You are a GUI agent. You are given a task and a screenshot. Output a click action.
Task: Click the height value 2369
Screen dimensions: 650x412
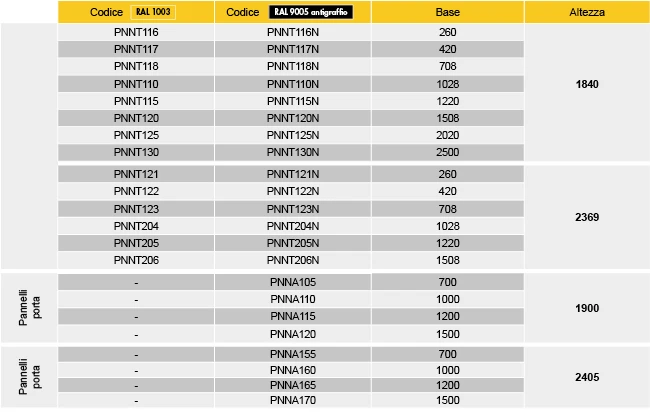587,217
